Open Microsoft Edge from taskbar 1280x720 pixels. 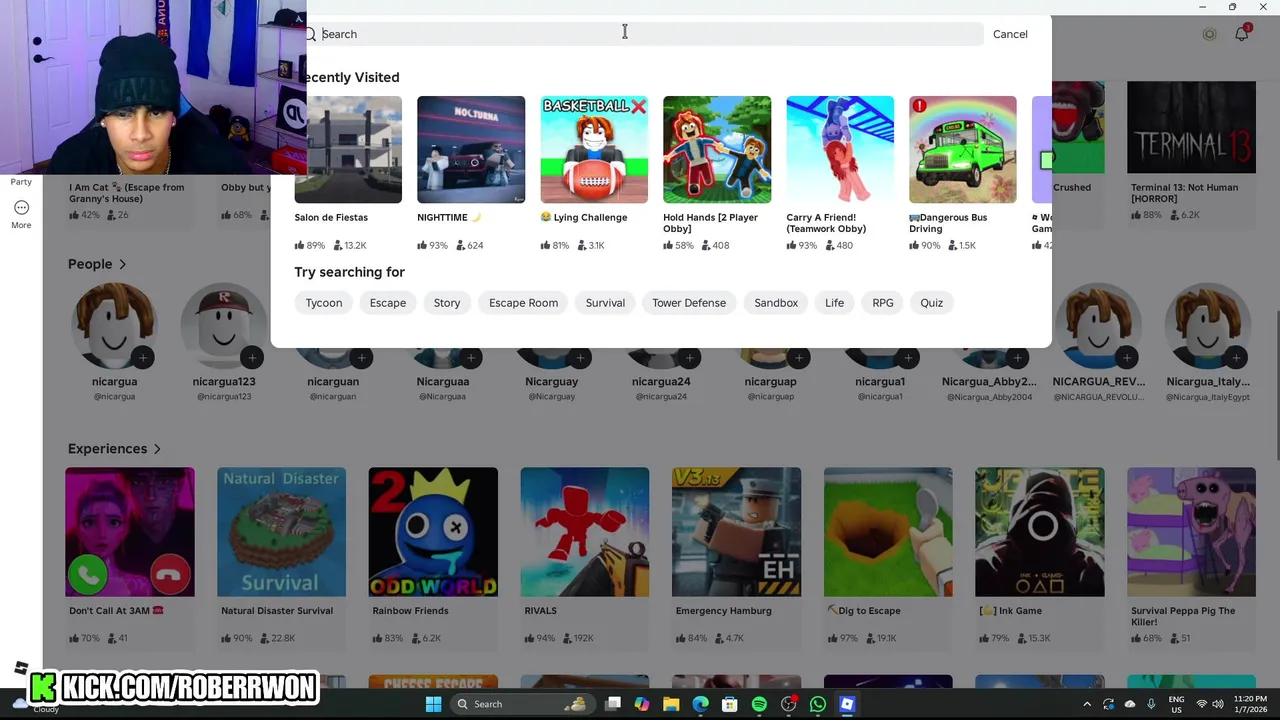click(700, 704)
